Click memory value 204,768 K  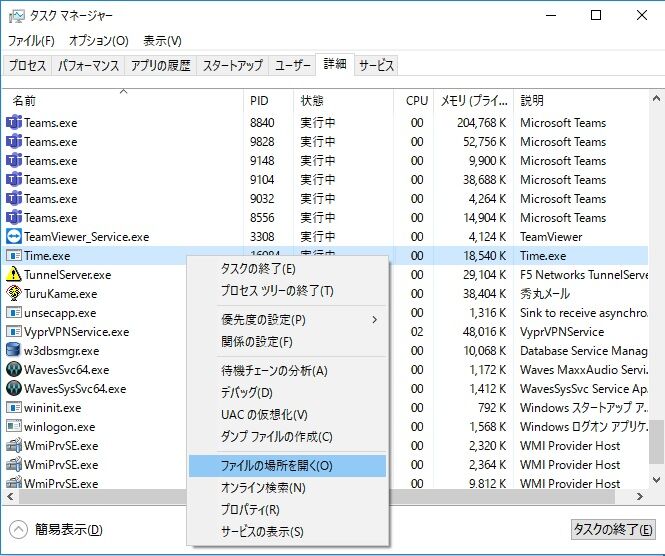pos(481,123)
